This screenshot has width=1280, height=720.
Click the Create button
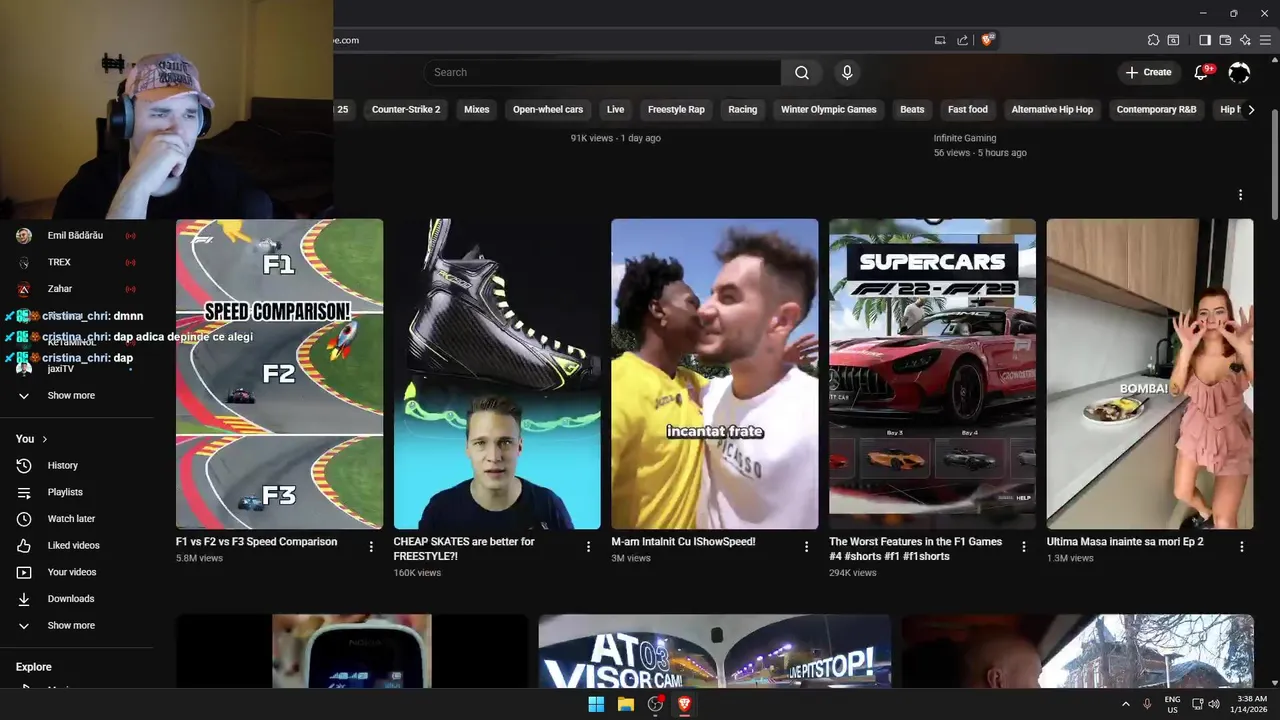pos(1148,72)
